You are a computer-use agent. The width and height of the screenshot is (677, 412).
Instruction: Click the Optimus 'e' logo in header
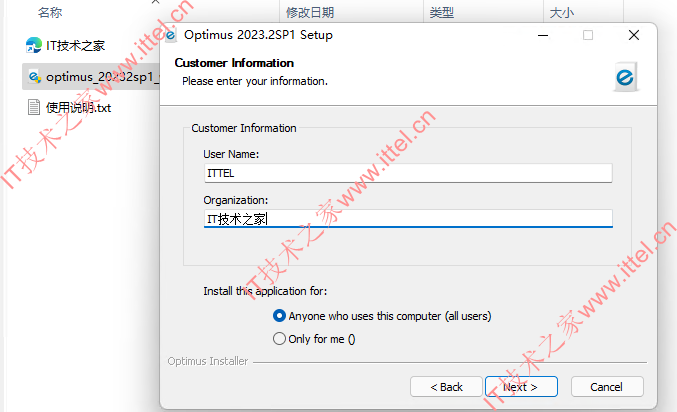625,78
